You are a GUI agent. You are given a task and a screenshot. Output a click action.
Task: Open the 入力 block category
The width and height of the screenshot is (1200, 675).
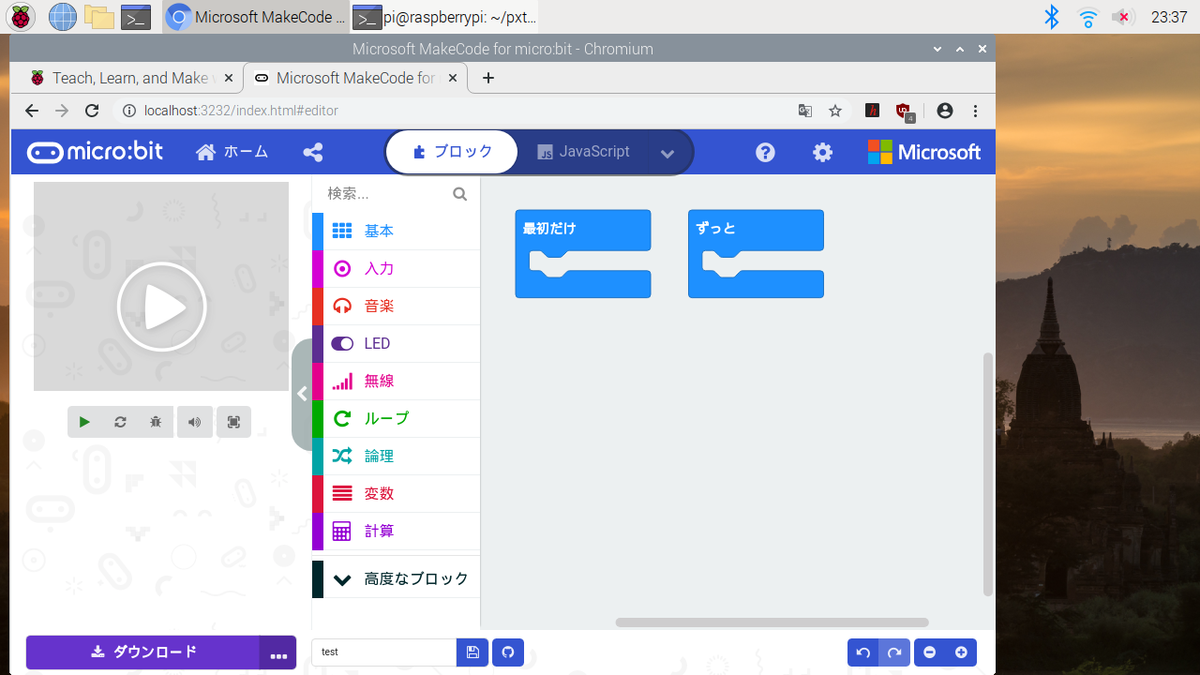[396, 268]
